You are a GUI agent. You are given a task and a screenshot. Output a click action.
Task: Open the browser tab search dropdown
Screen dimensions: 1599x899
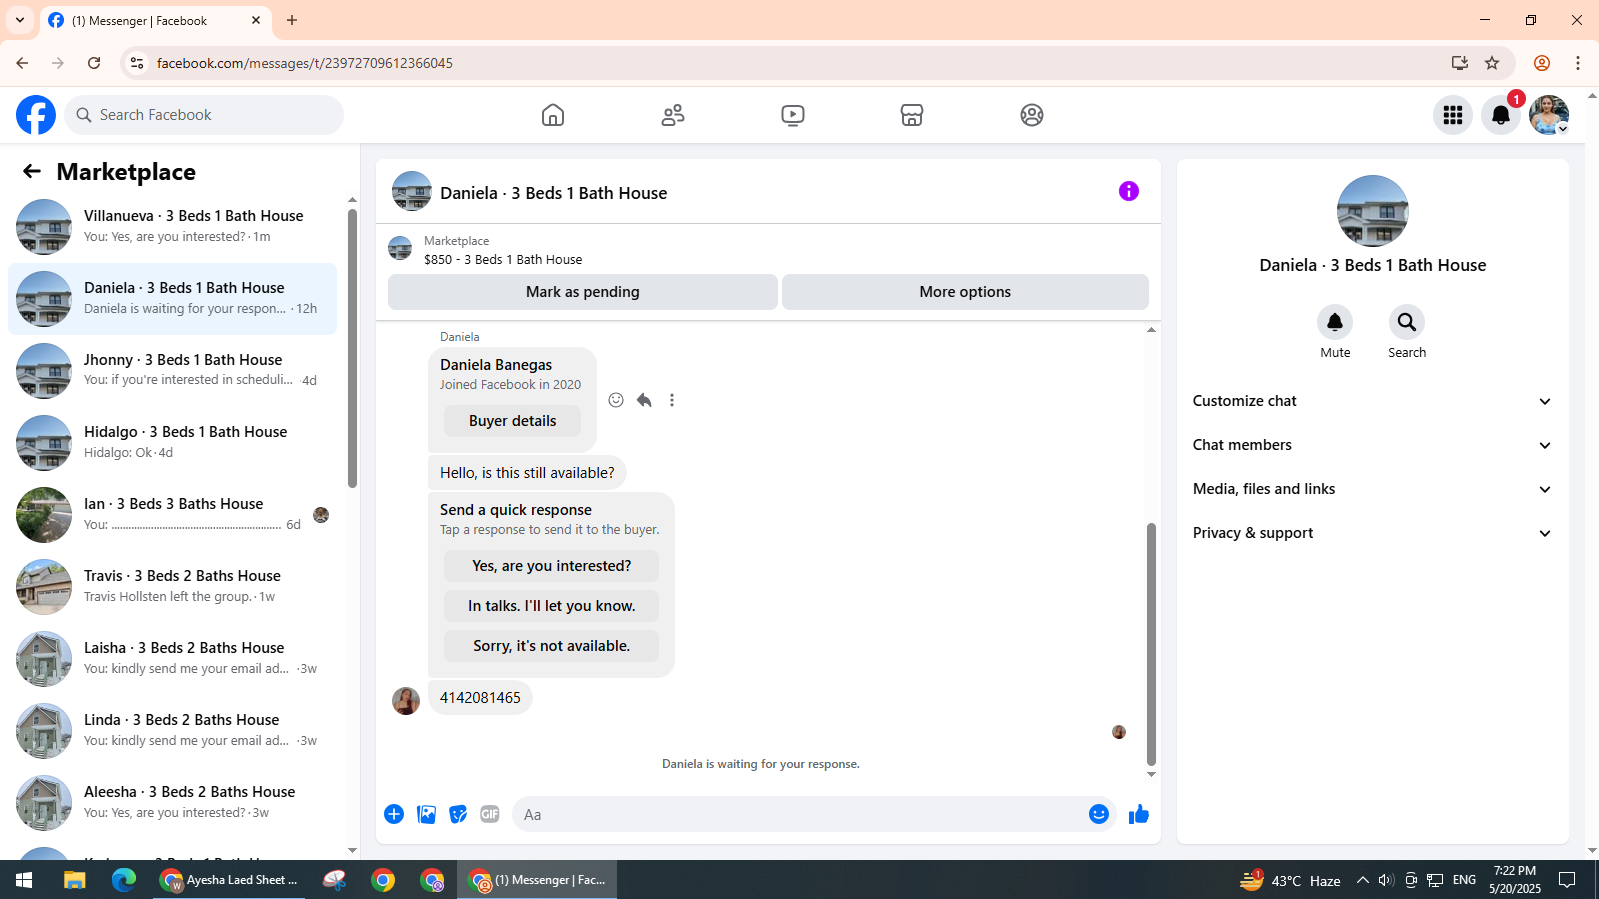pyautogui.click(x=20, y=20)
